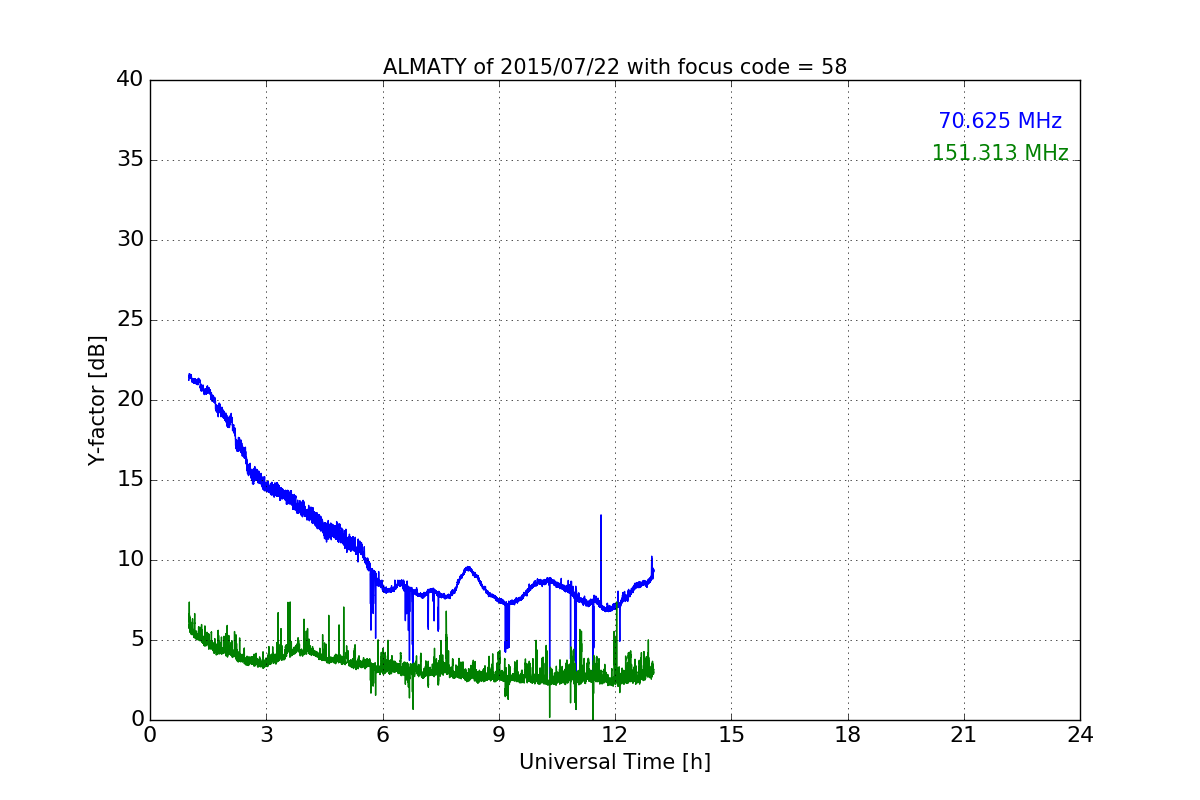The height and width of the screenshot is (800, 1200).
Task: Click the y-axis tick label 35
Action: click(x=130, y=159)
